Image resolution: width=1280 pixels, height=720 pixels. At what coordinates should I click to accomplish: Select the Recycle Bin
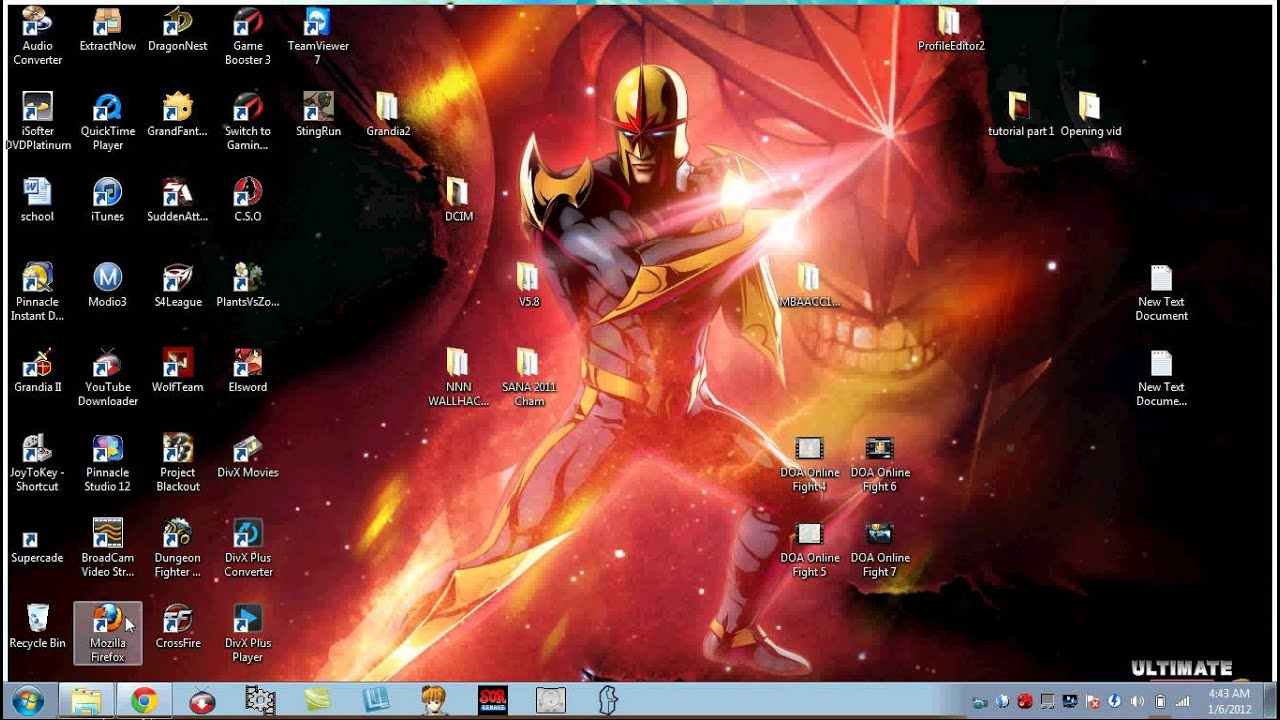37,626
